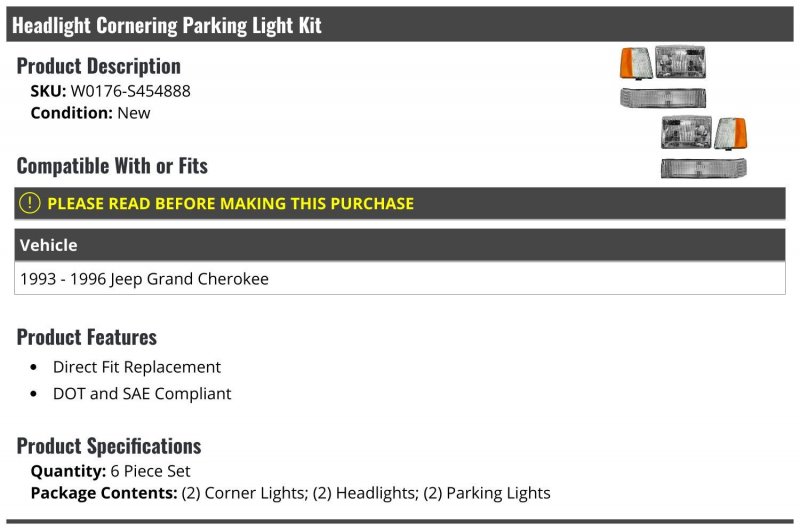This screenshot has height=530, width=800.
Task: Click the Product Features heading
Action: [87, 337]
